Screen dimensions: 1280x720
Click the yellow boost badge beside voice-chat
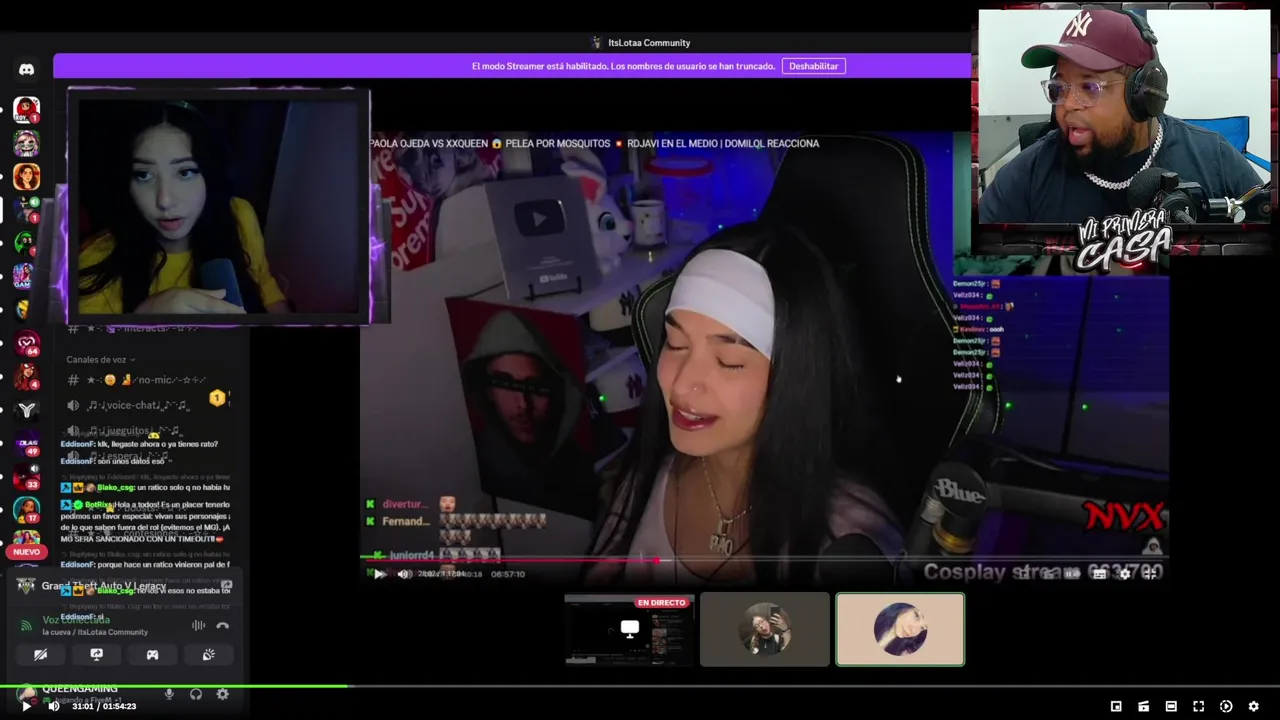(217, 398)
